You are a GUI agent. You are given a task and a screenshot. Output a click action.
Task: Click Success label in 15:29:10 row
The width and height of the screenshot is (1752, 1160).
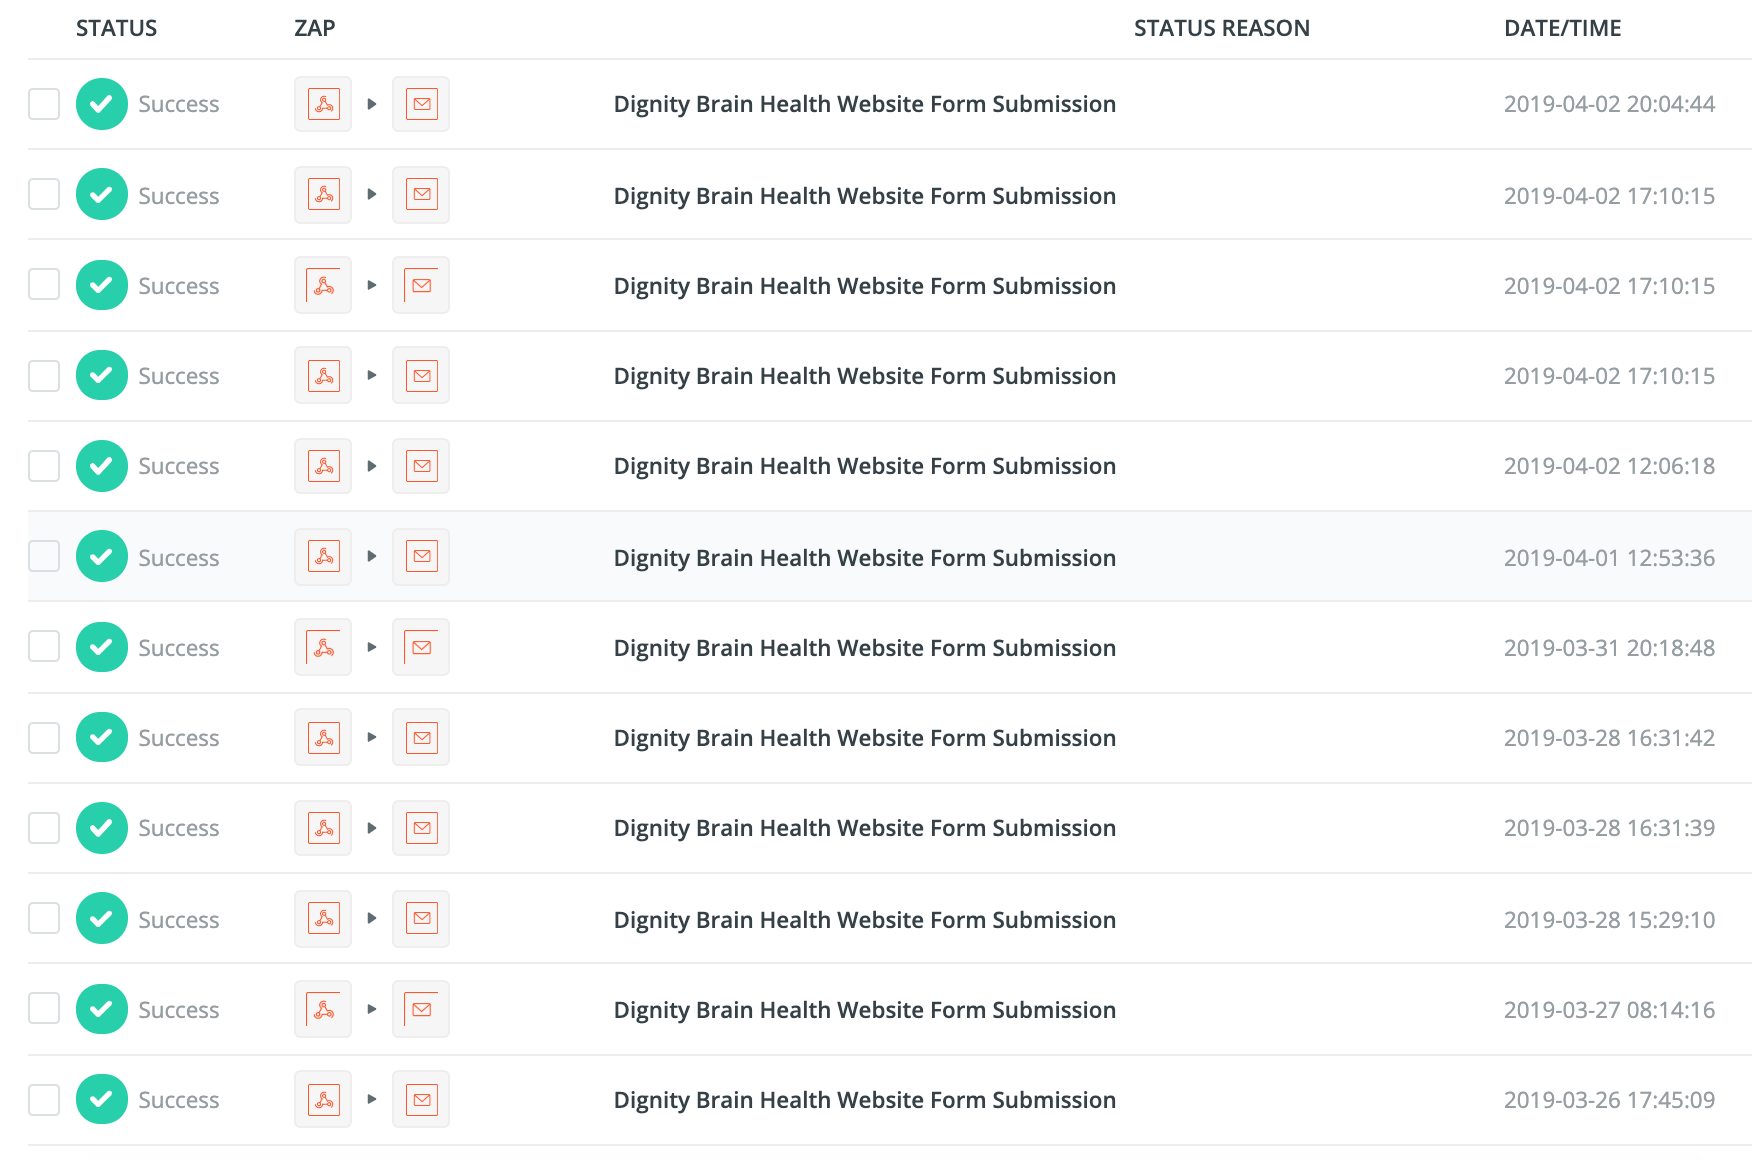tap(179, 920)
